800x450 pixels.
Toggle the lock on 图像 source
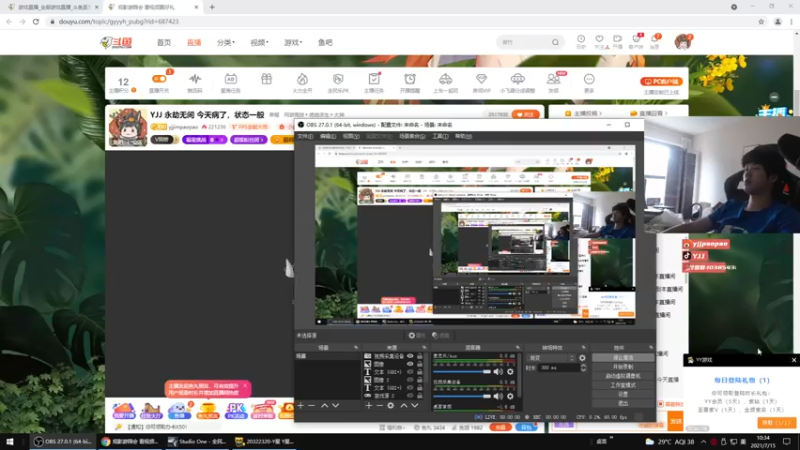(420, 364)
